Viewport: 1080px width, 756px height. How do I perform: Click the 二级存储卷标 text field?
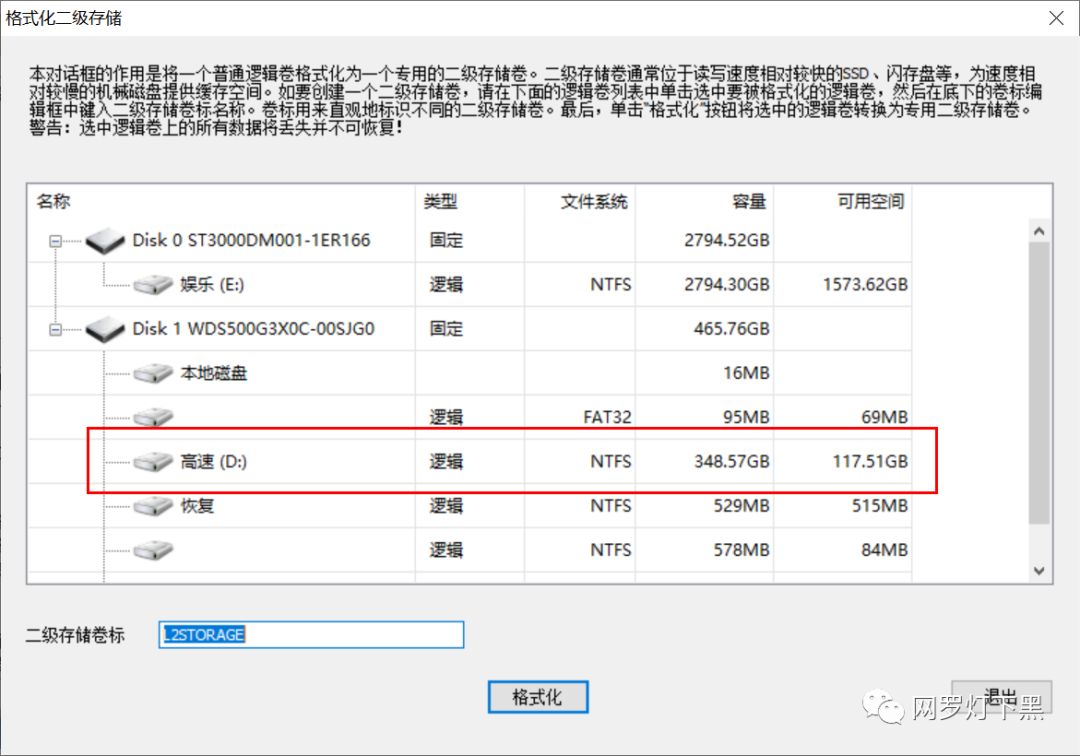pyautogui.click(x=311, y=635)
